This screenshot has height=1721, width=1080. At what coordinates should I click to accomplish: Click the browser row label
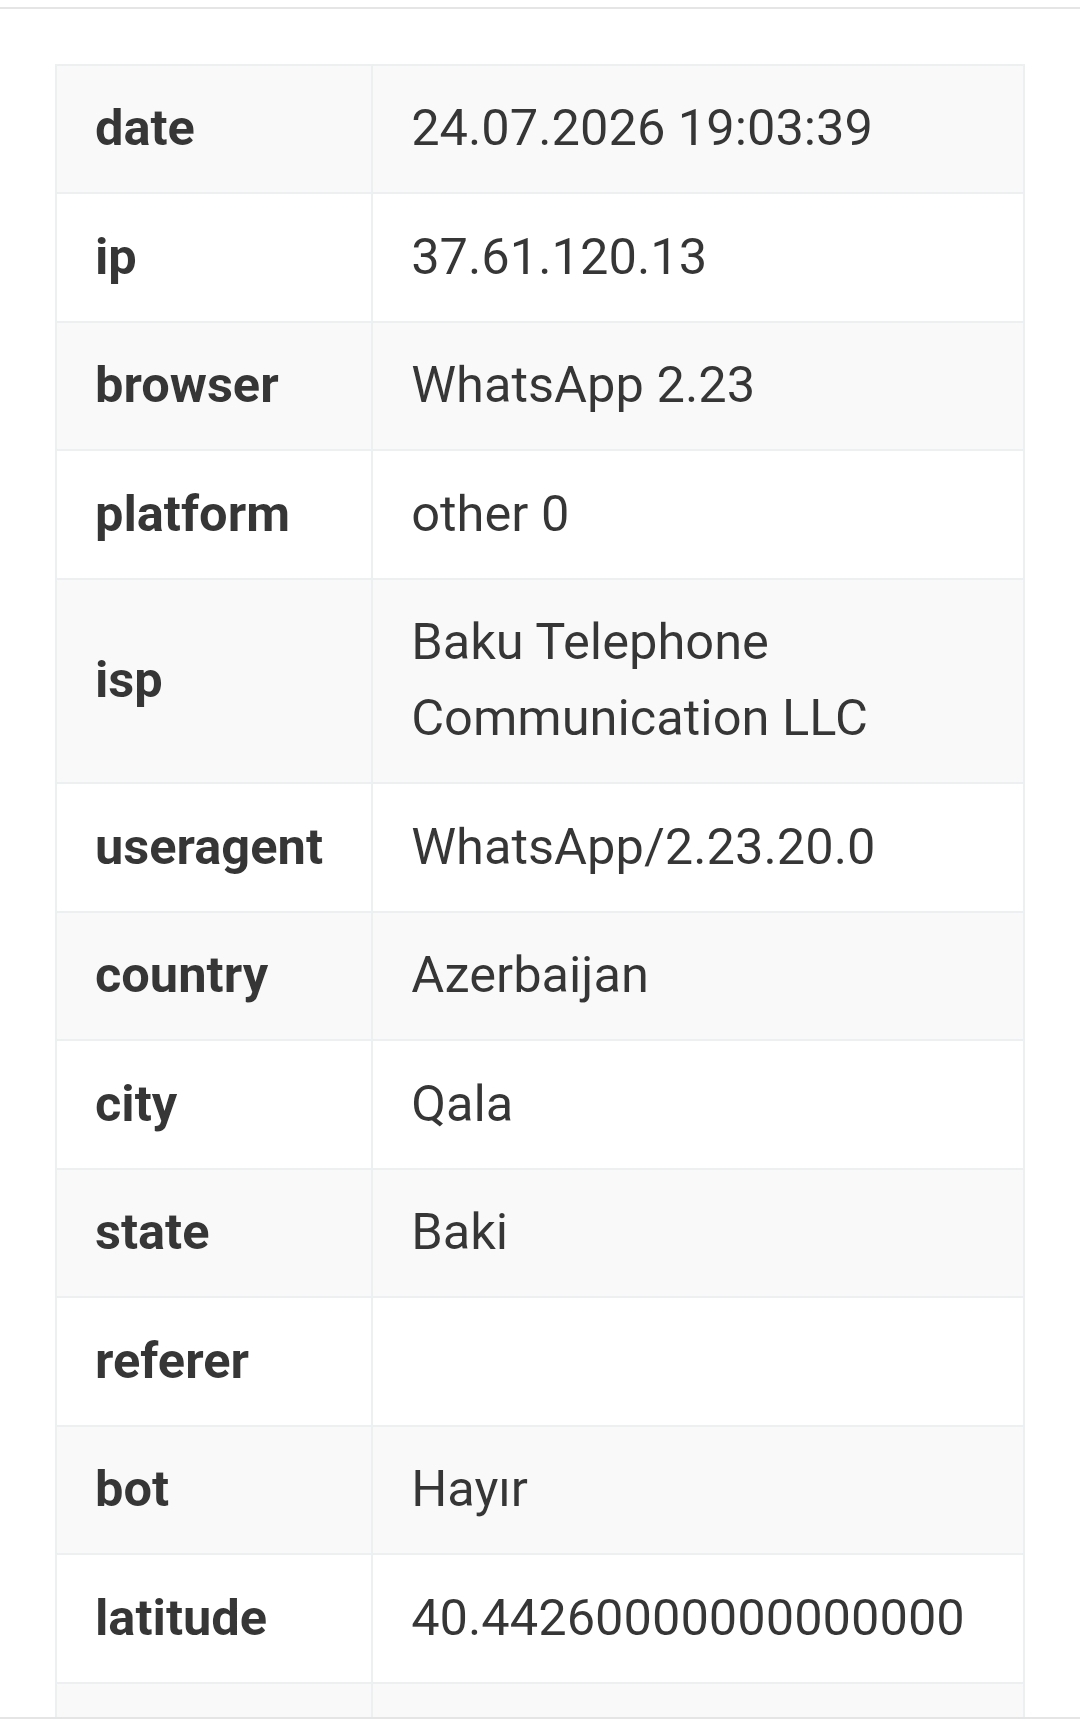186,385
